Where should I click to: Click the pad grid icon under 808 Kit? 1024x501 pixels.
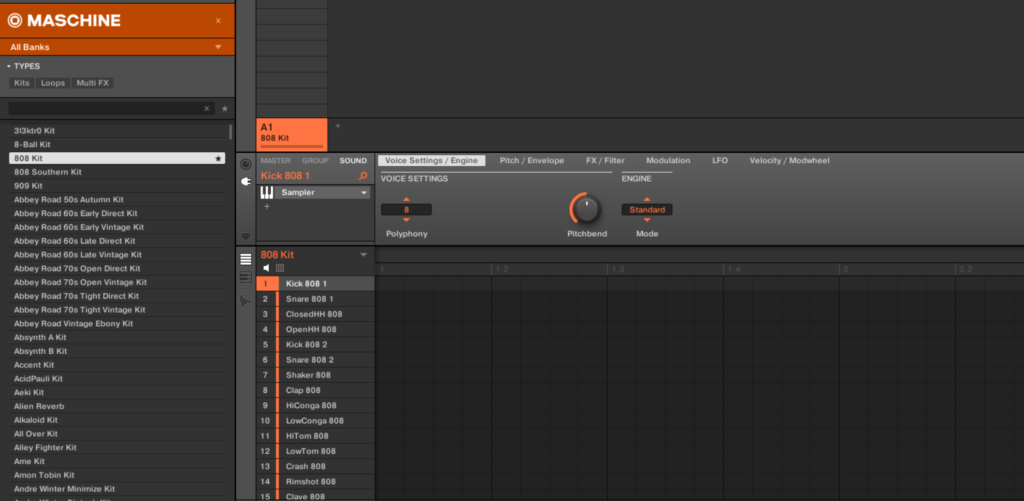pos(280,268)
